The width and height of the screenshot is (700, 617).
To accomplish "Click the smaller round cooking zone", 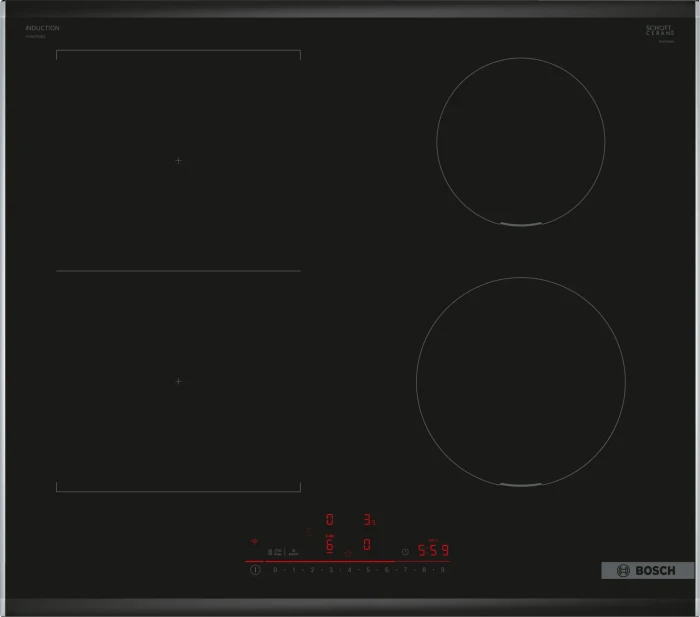I will (521, 142).
